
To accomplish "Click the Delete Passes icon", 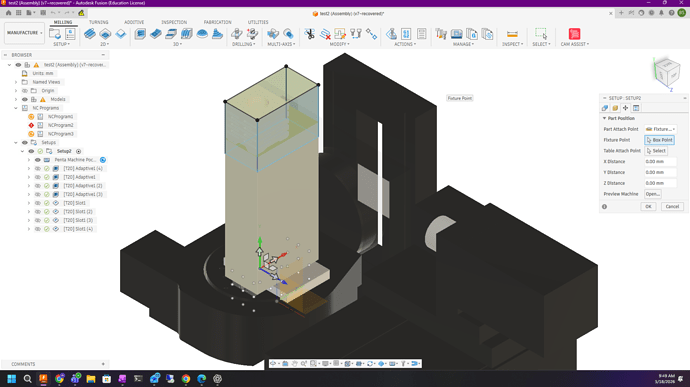I will click(325, 34).
